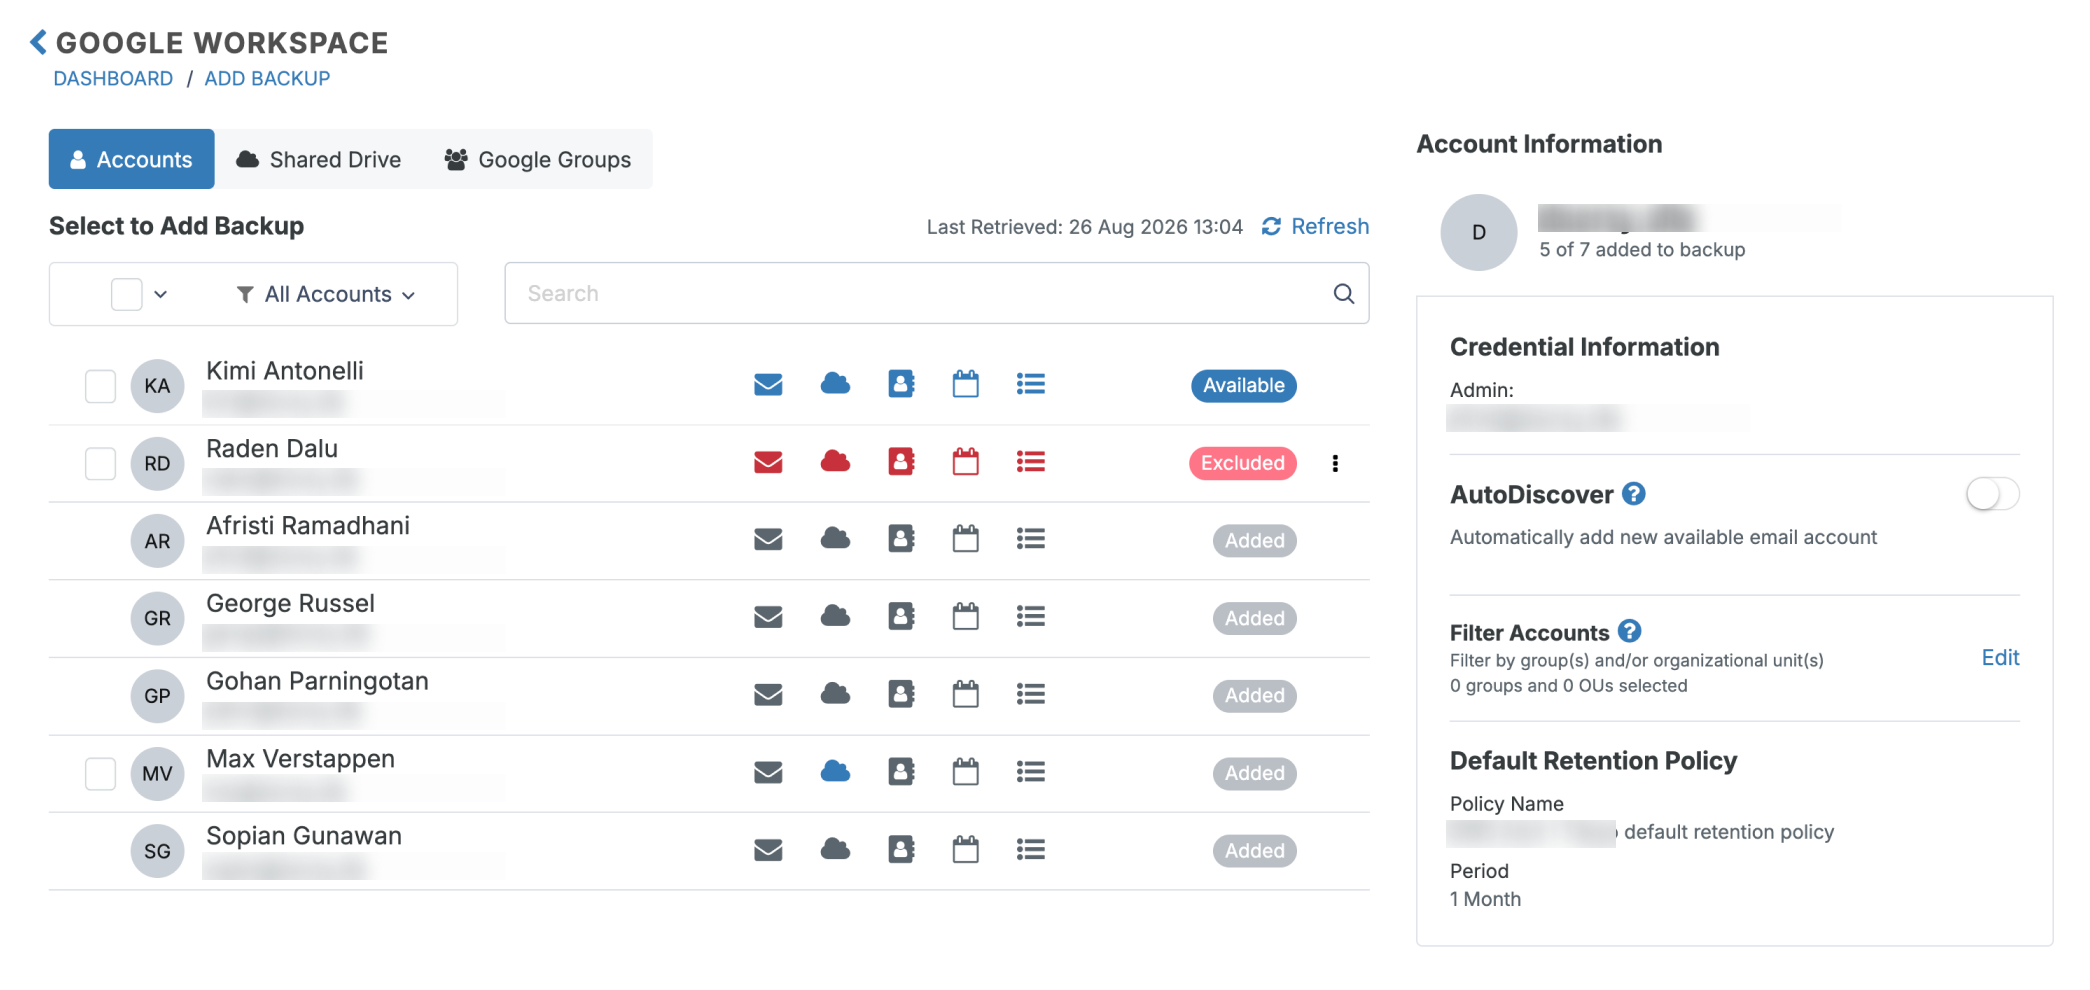Click Gohan Parningotan's tasks list icon
The image size is (2090, 990).
(1031, 694)
